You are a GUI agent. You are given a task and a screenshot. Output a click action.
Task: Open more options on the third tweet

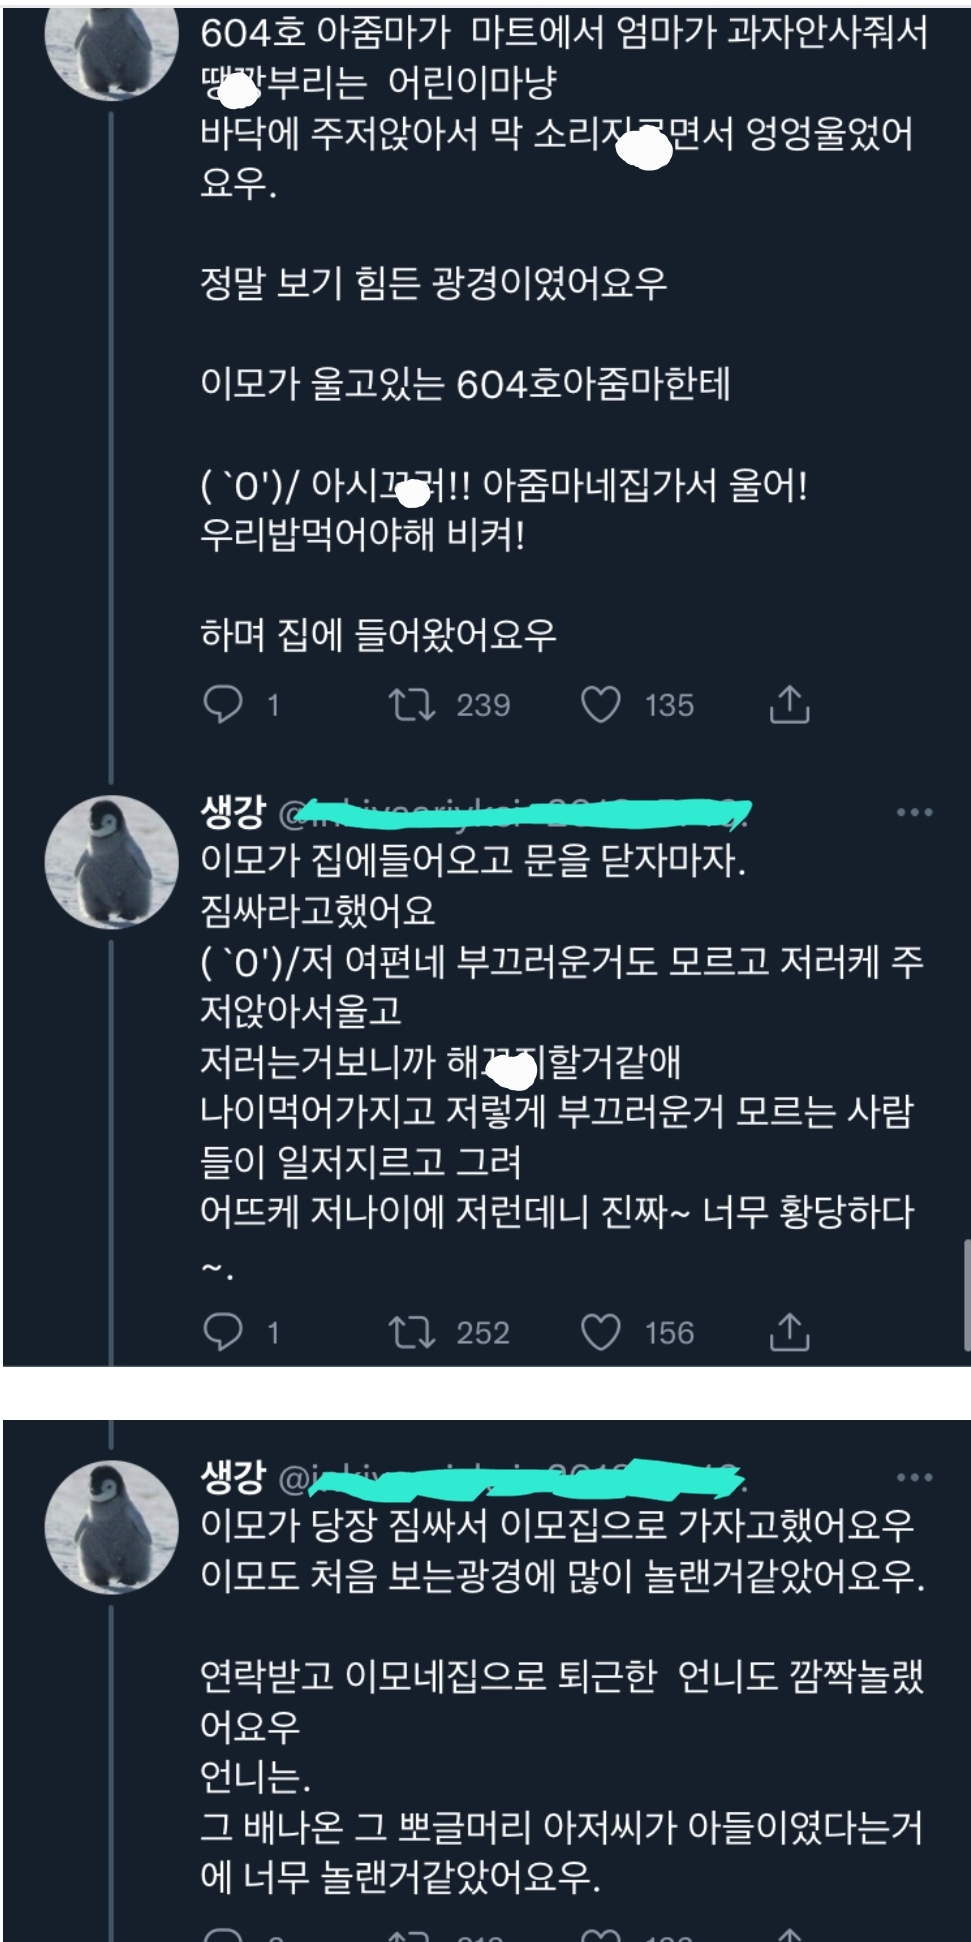914,1477
